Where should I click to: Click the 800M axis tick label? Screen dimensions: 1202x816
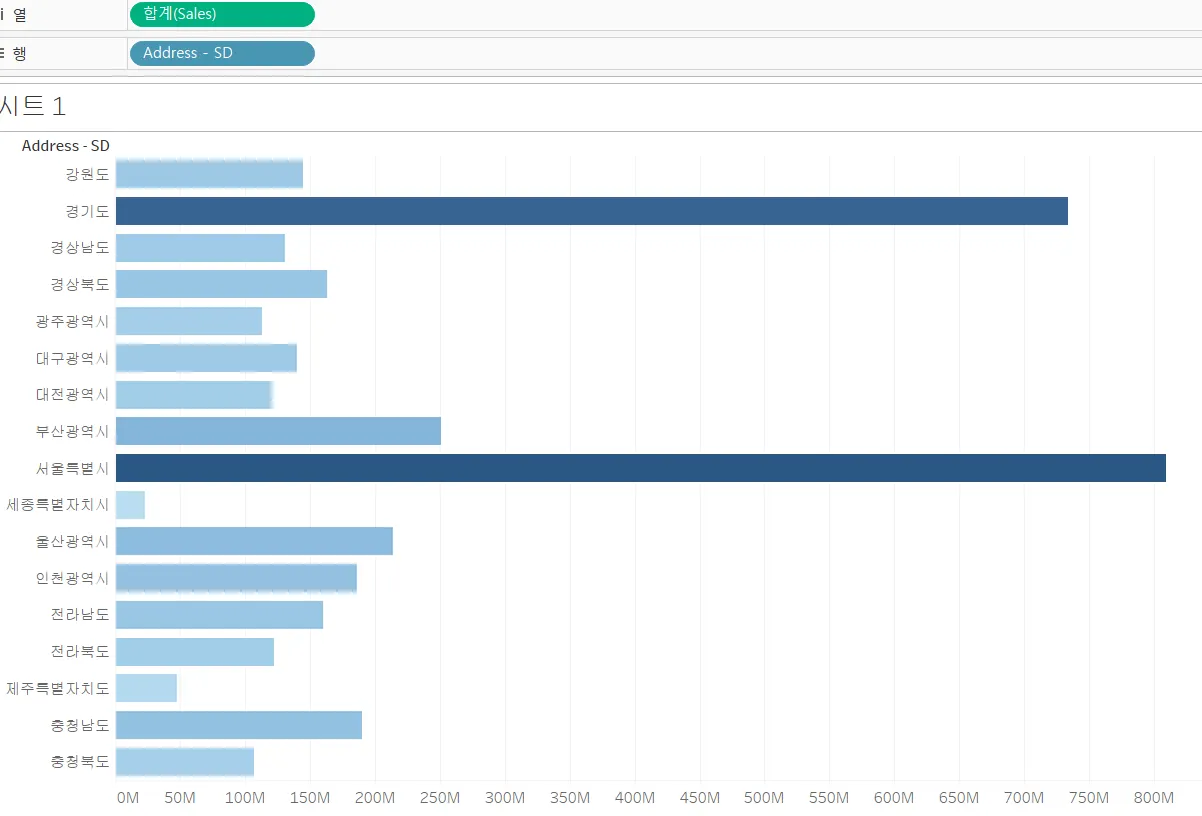click(1154, 798)
